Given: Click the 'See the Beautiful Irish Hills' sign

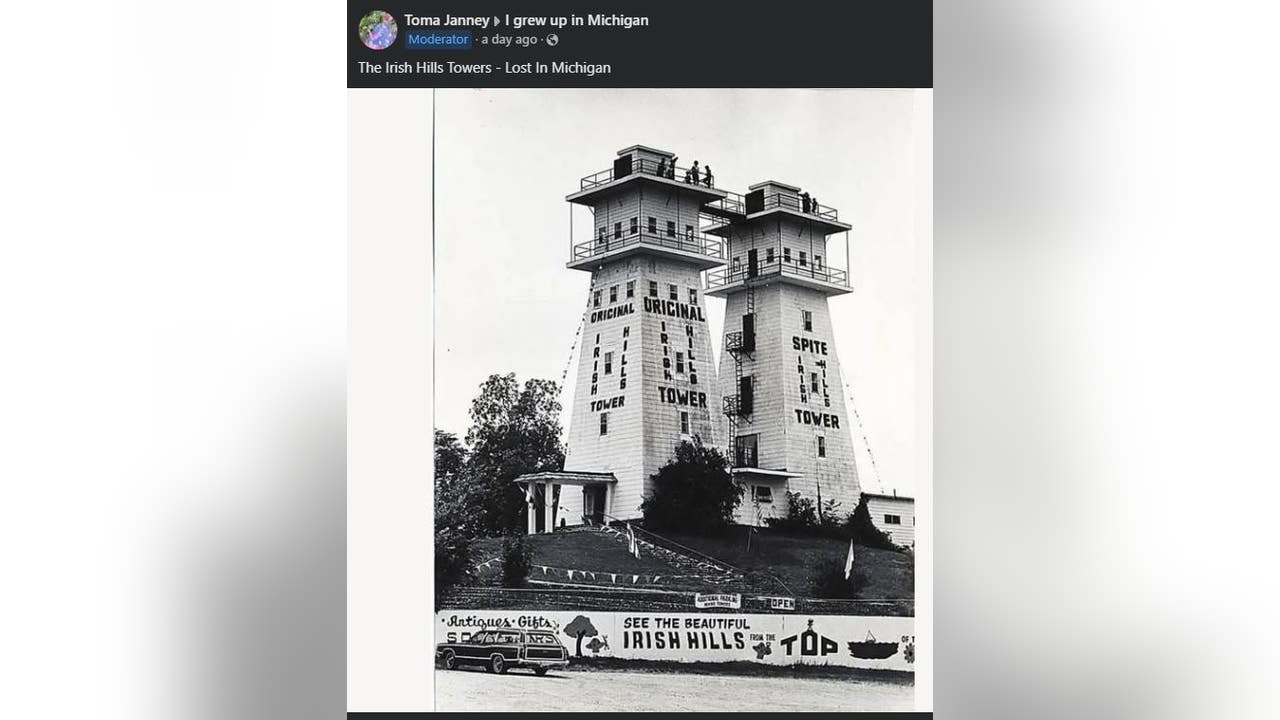Looking at the screenshot, I should 686,632.
